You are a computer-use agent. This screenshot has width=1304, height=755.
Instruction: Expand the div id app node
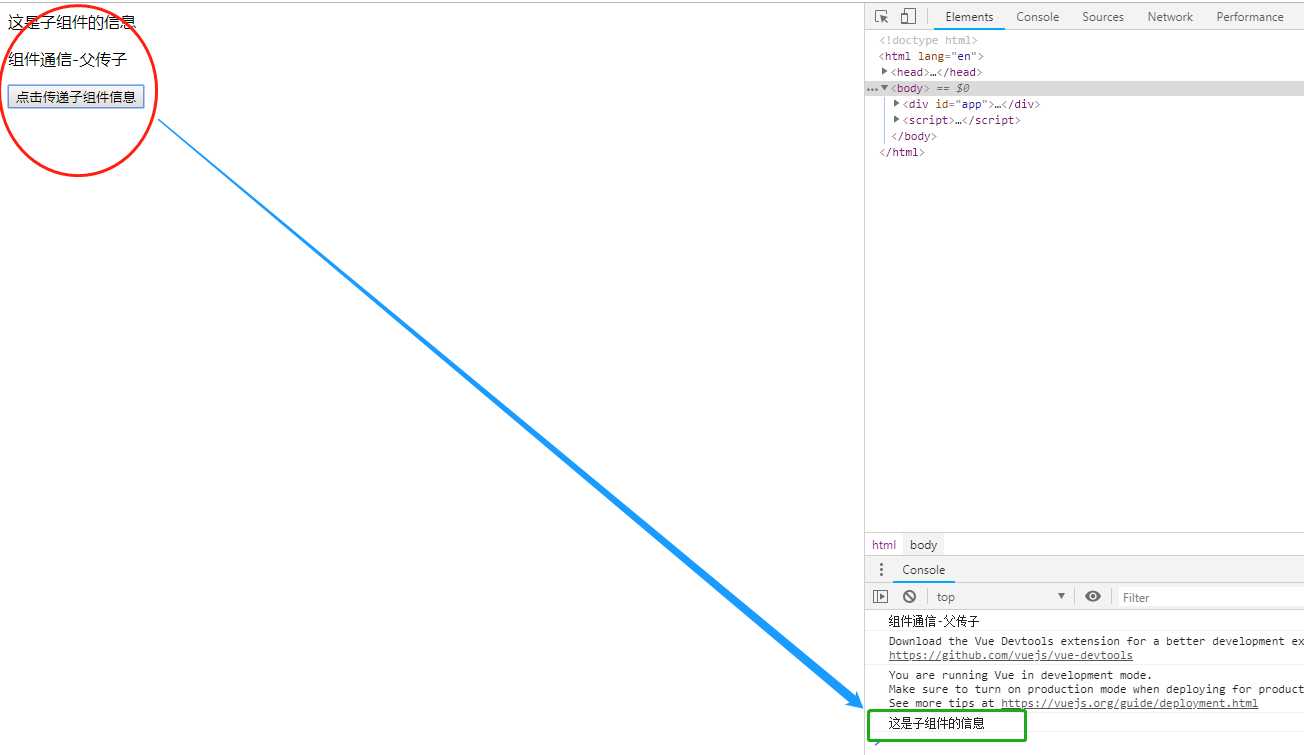coord(896,104)
